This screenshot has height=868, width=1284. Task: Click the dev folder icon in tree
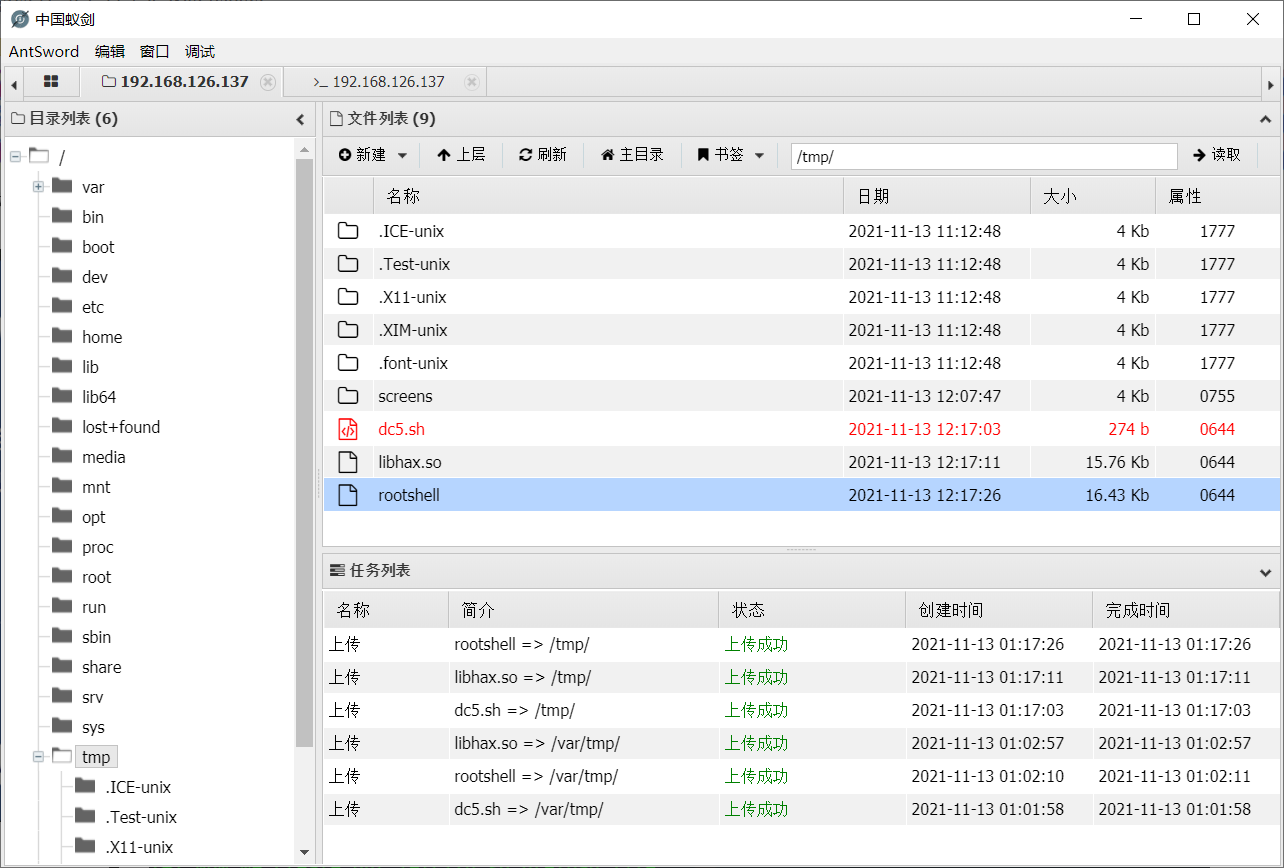click(x=62, y=276)
